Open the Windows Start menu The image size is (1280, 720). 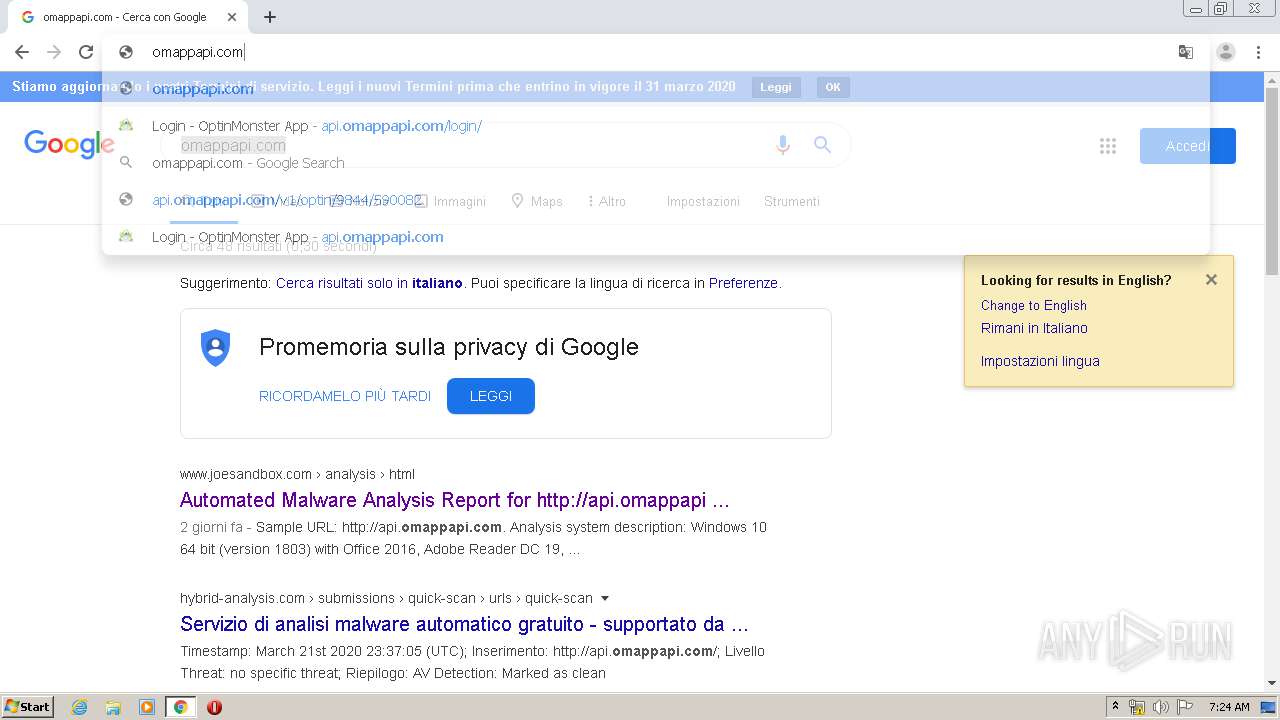[28, 706]
